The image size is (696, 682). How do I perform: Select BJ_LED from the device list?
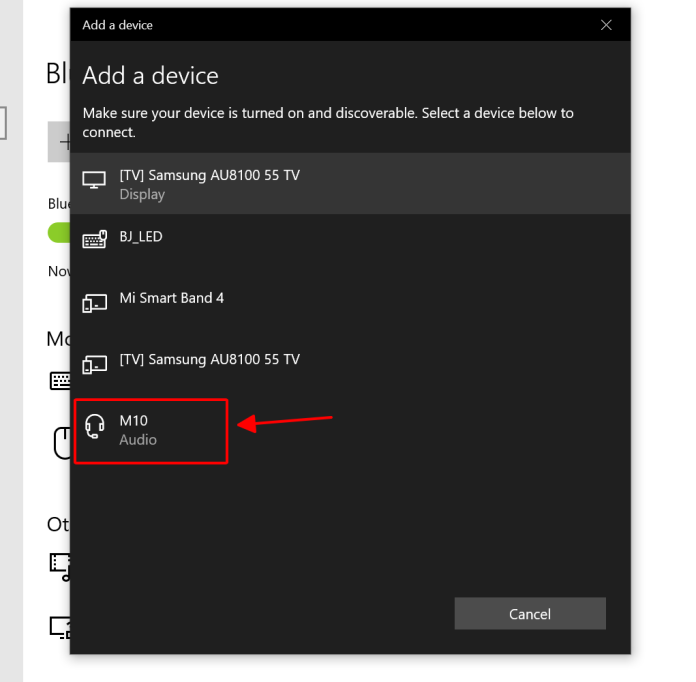pyautogui.click(x=141, y=237)
